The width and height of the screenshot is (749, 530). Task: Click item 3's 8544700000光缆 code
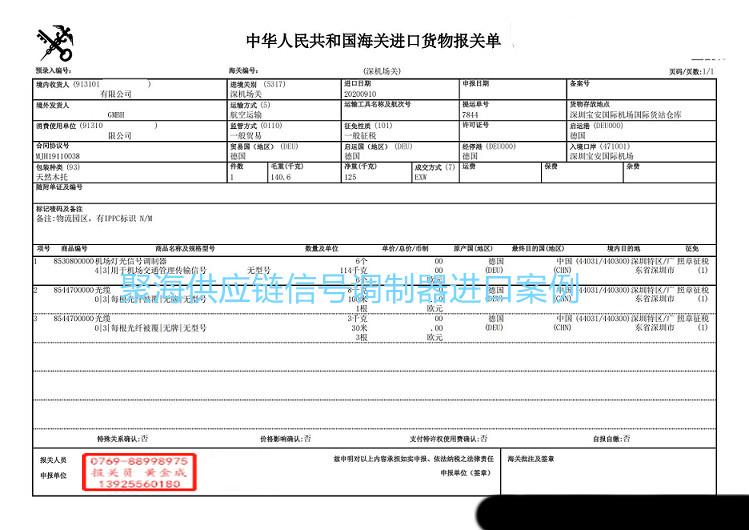82,318
